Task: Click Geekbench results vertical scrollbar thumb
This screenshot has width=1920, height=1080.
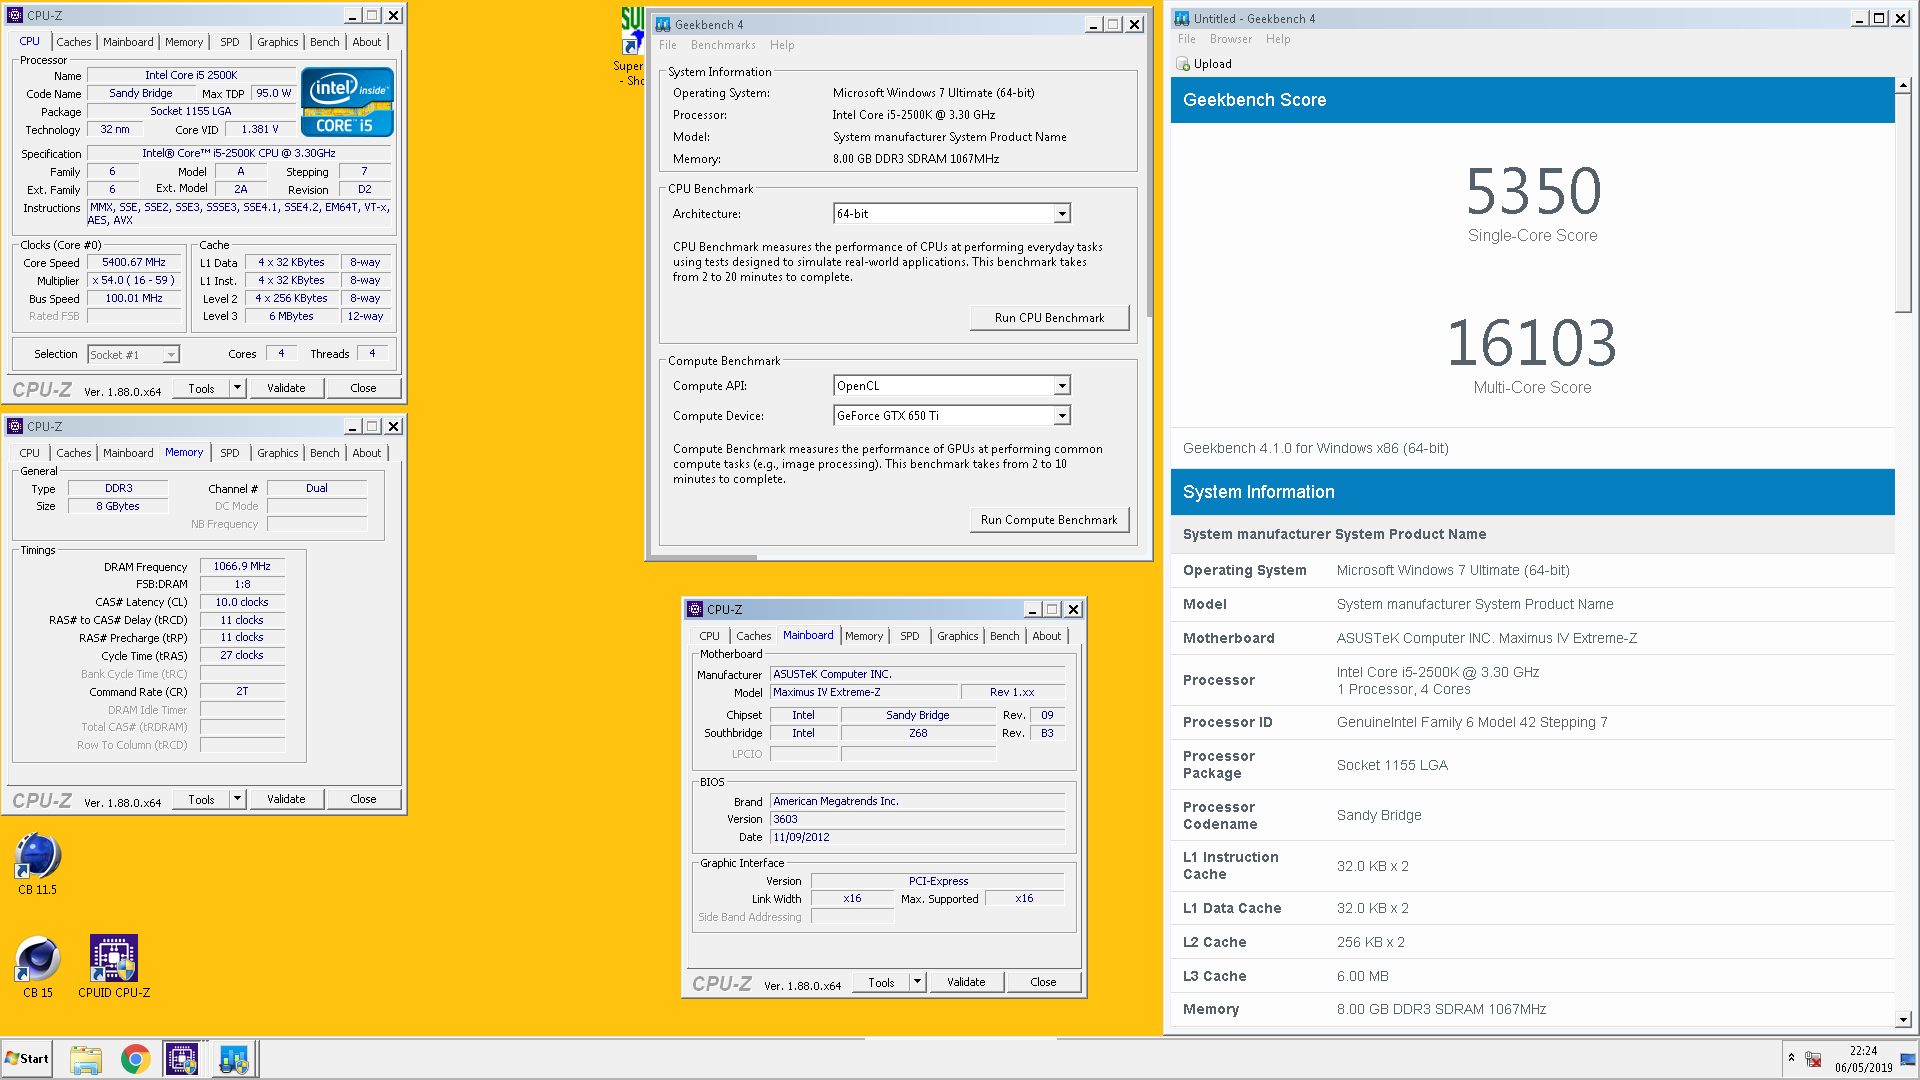Action: pyautogui.click(x=1903, y=204)
